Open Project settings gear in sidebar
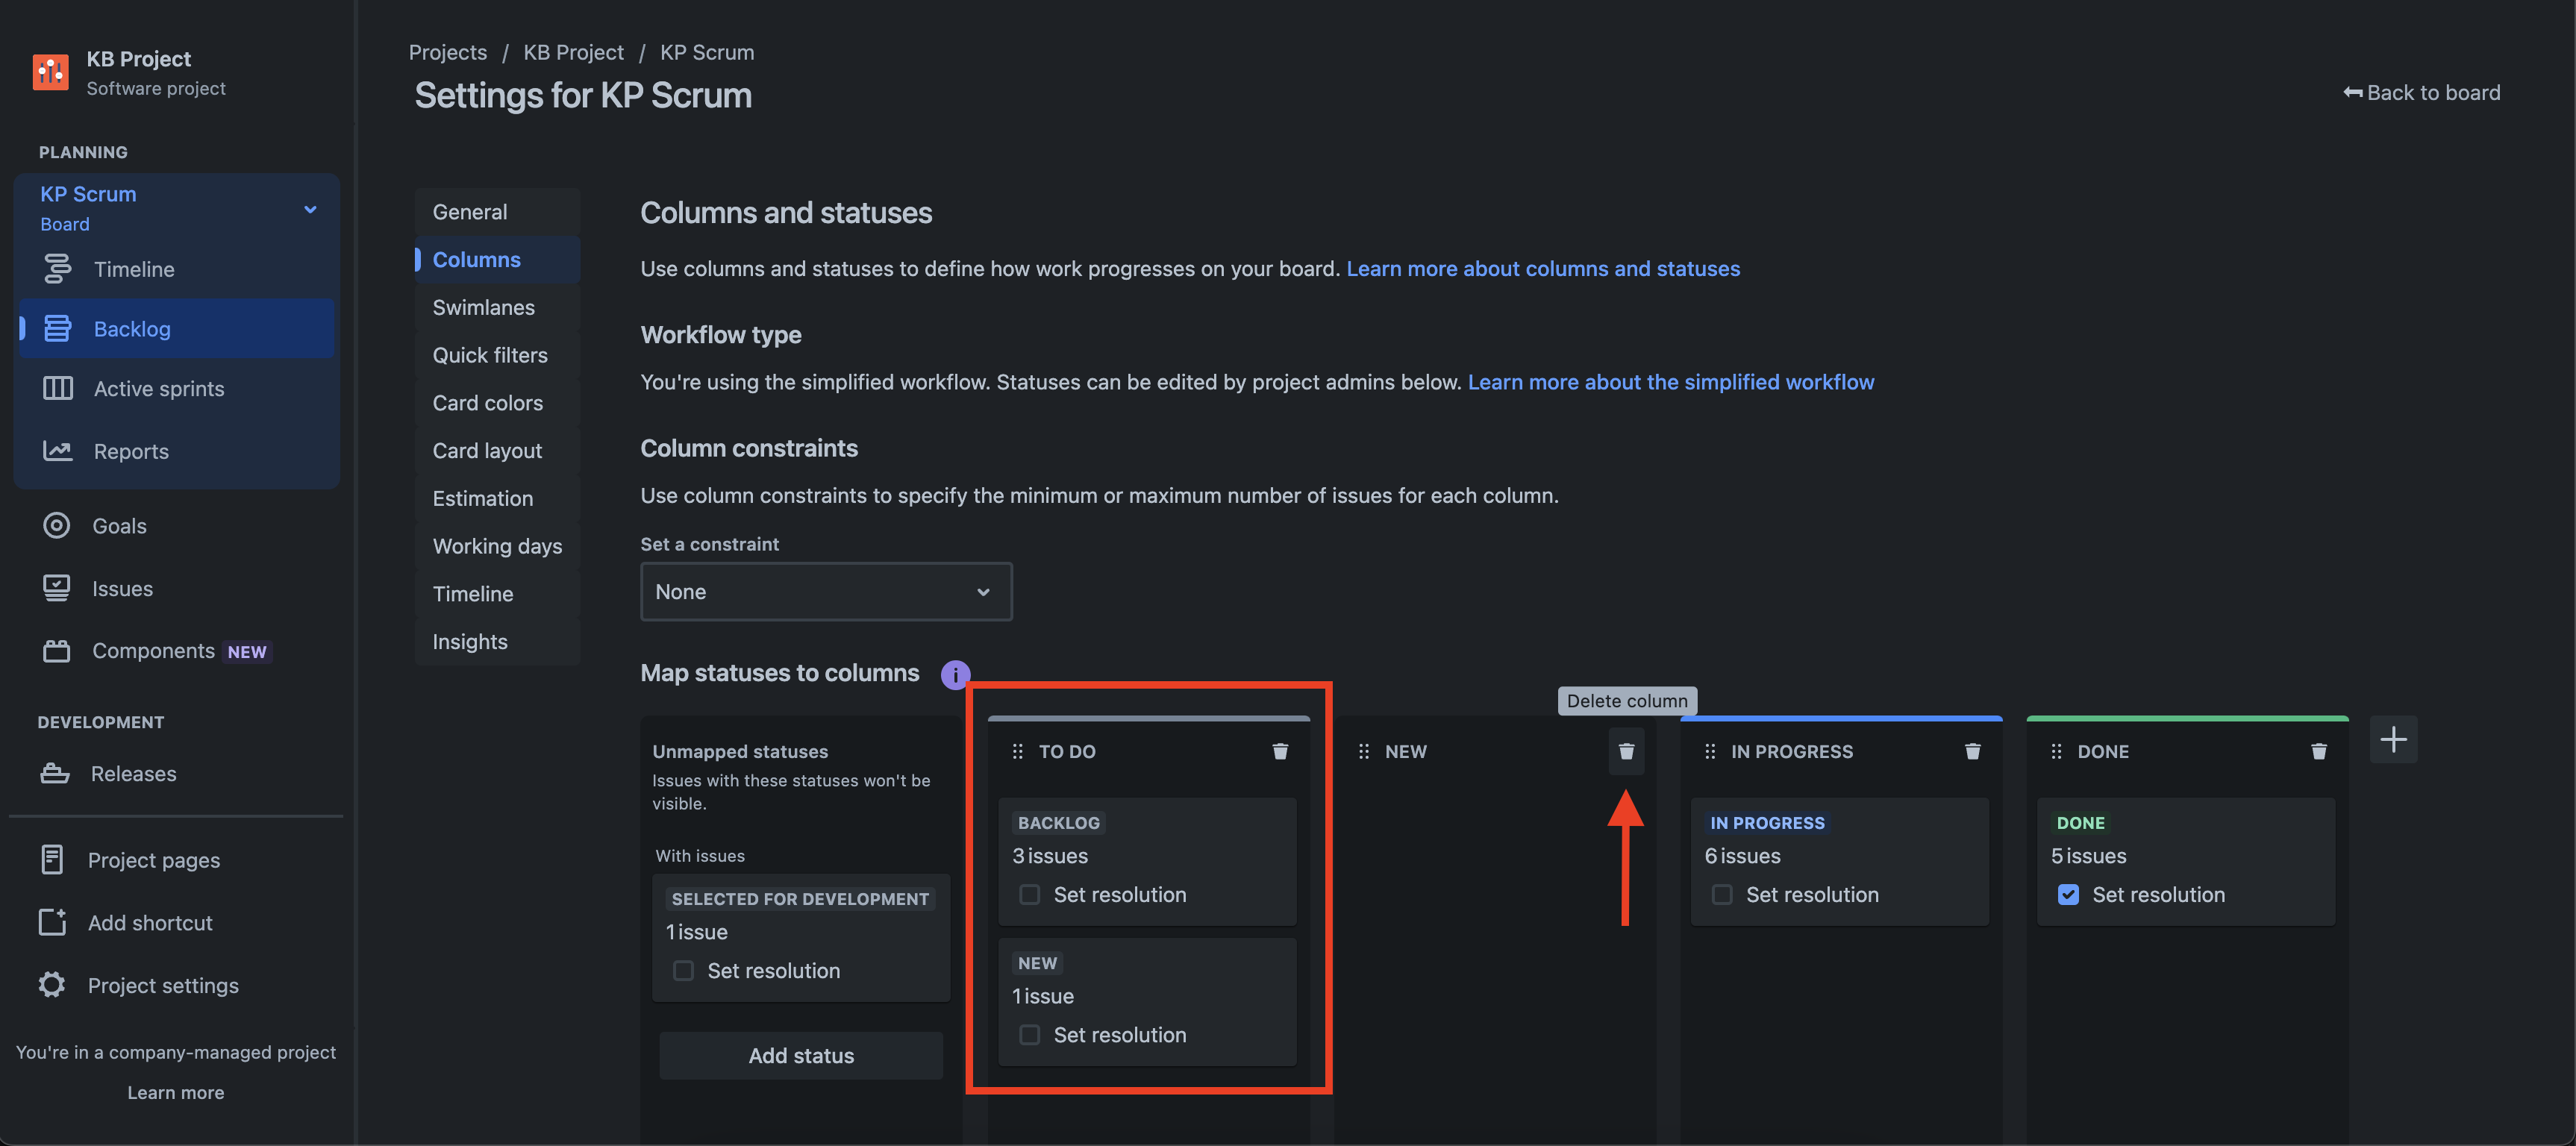Screen dimensions: 2576x1146 point(52,985)
